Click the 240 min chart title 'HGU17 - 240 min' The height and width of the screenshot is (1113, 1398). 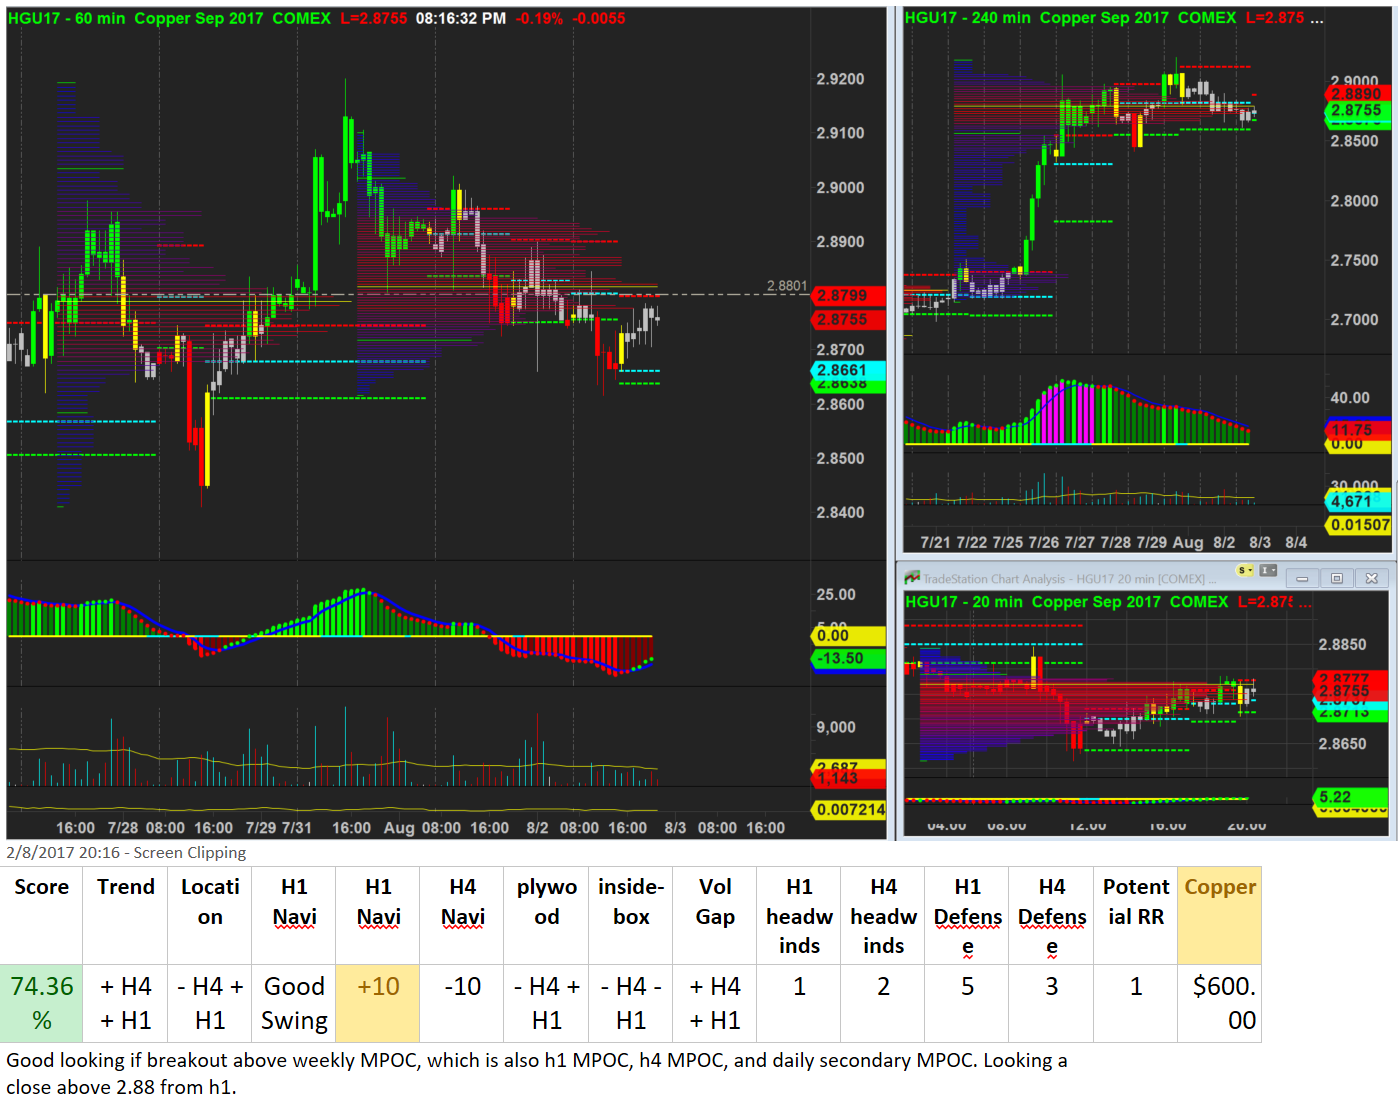[967, 18]
